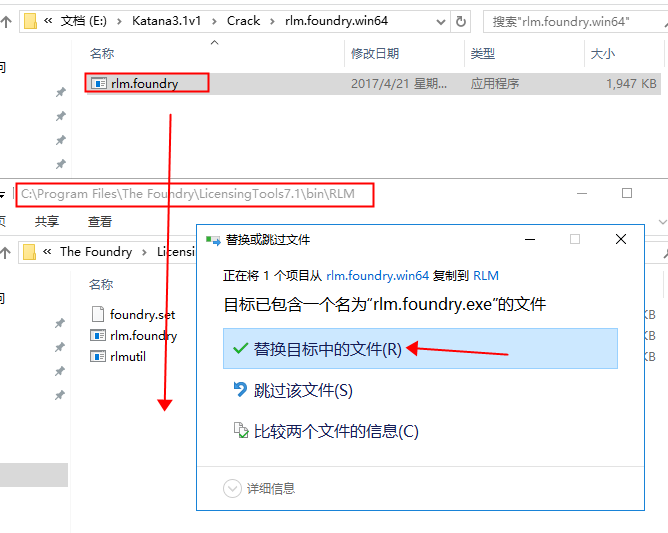This screenshot has height=533, width=668.
Task: Expand the chevron after The Foundry breadcrumb
Action: point(144,252)
